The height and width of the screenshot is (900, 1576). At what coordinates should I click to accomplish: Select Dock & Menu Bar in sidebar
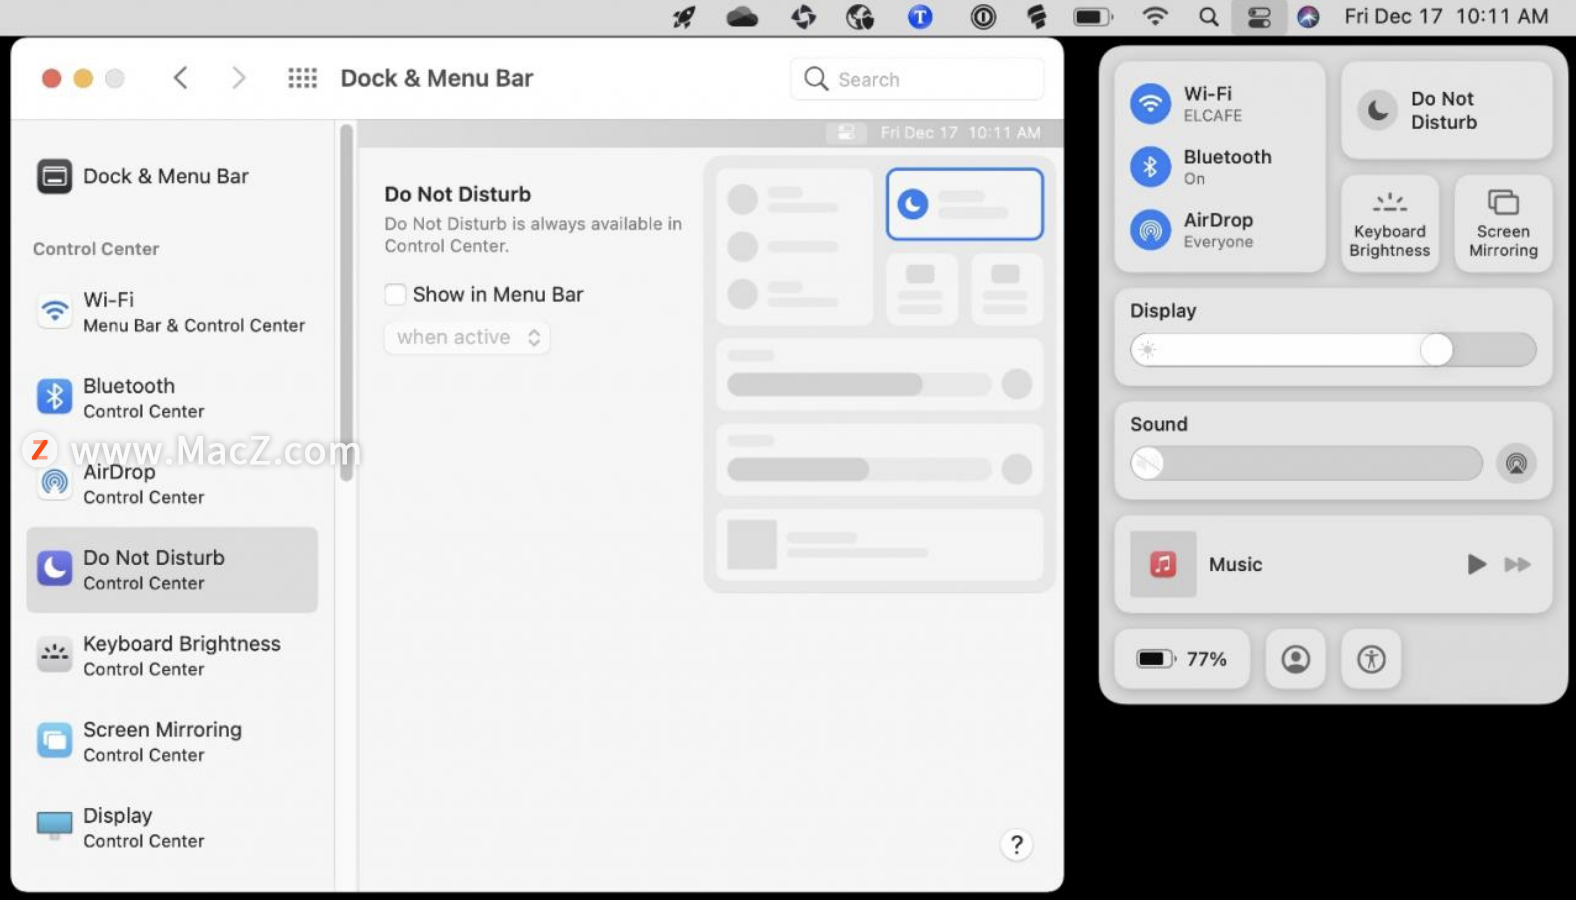[172, 176]
